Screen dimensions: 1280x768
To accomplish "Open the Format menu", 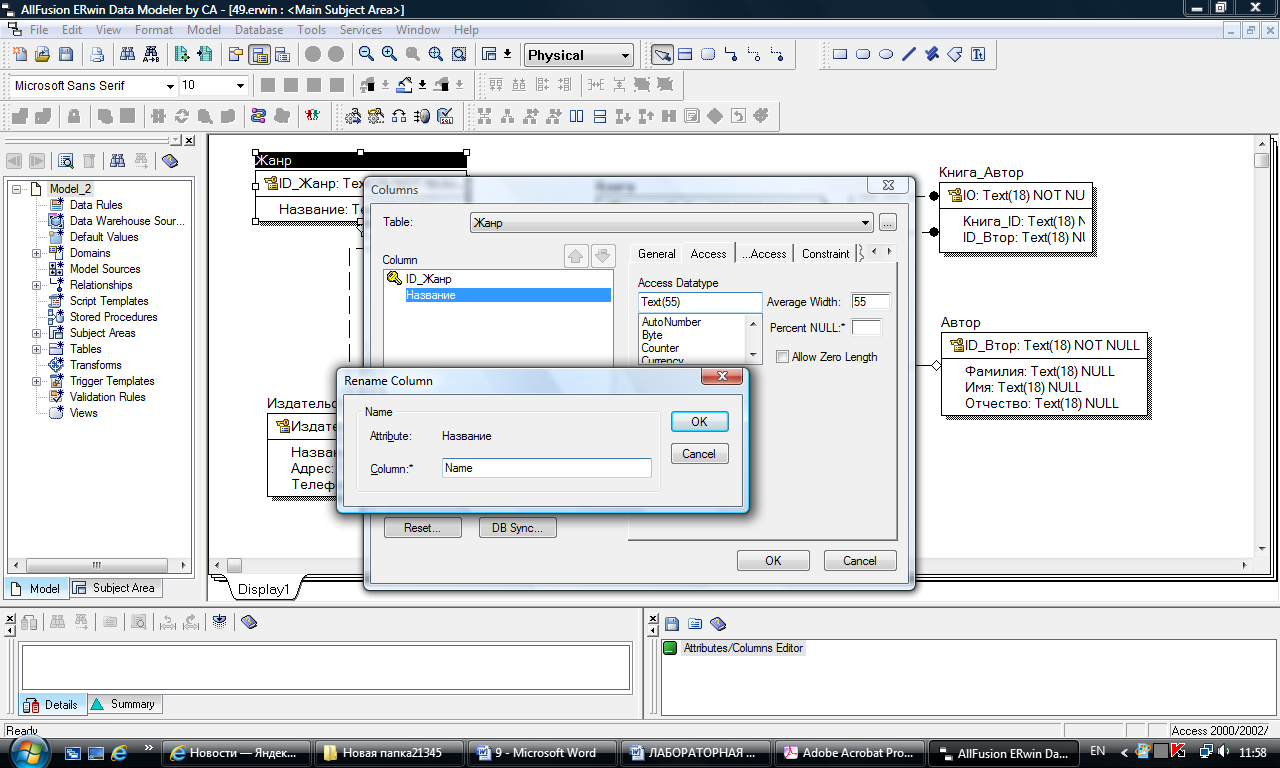I will (x=154, y=30).
